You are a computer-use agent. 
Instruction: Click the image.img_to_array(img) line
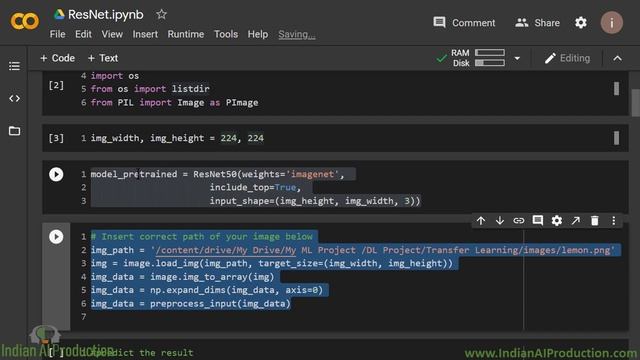tap(182, 277)
